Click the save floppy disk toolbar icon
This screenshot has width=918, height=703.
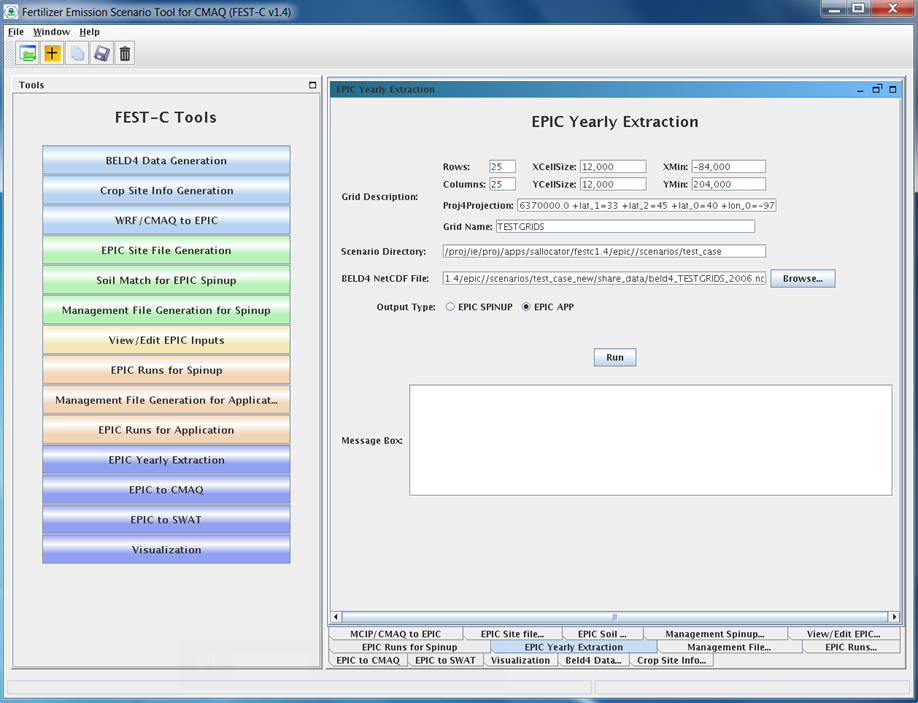point(101,53)
